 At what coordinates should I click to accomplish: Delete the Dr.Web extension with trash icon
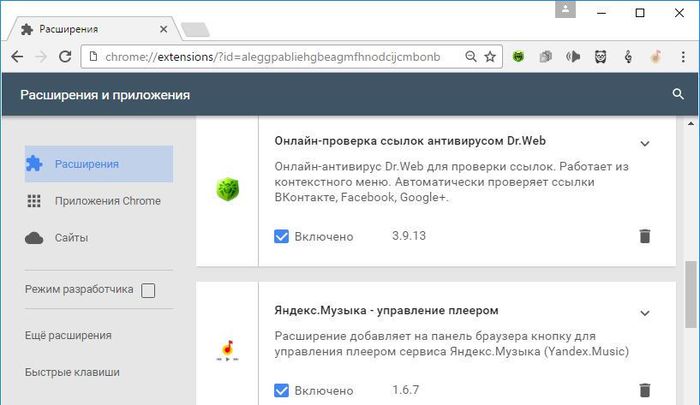pos(645,236)
